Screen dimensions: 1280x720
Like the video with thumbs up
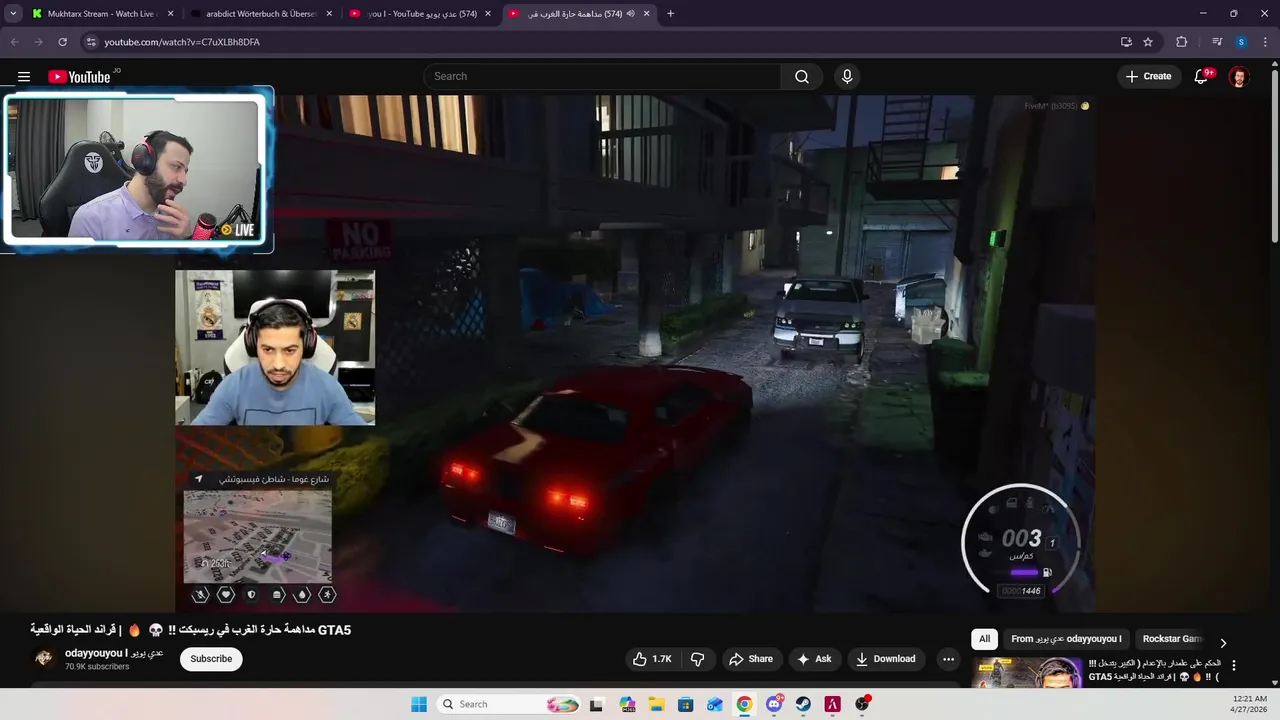(652, 659)
